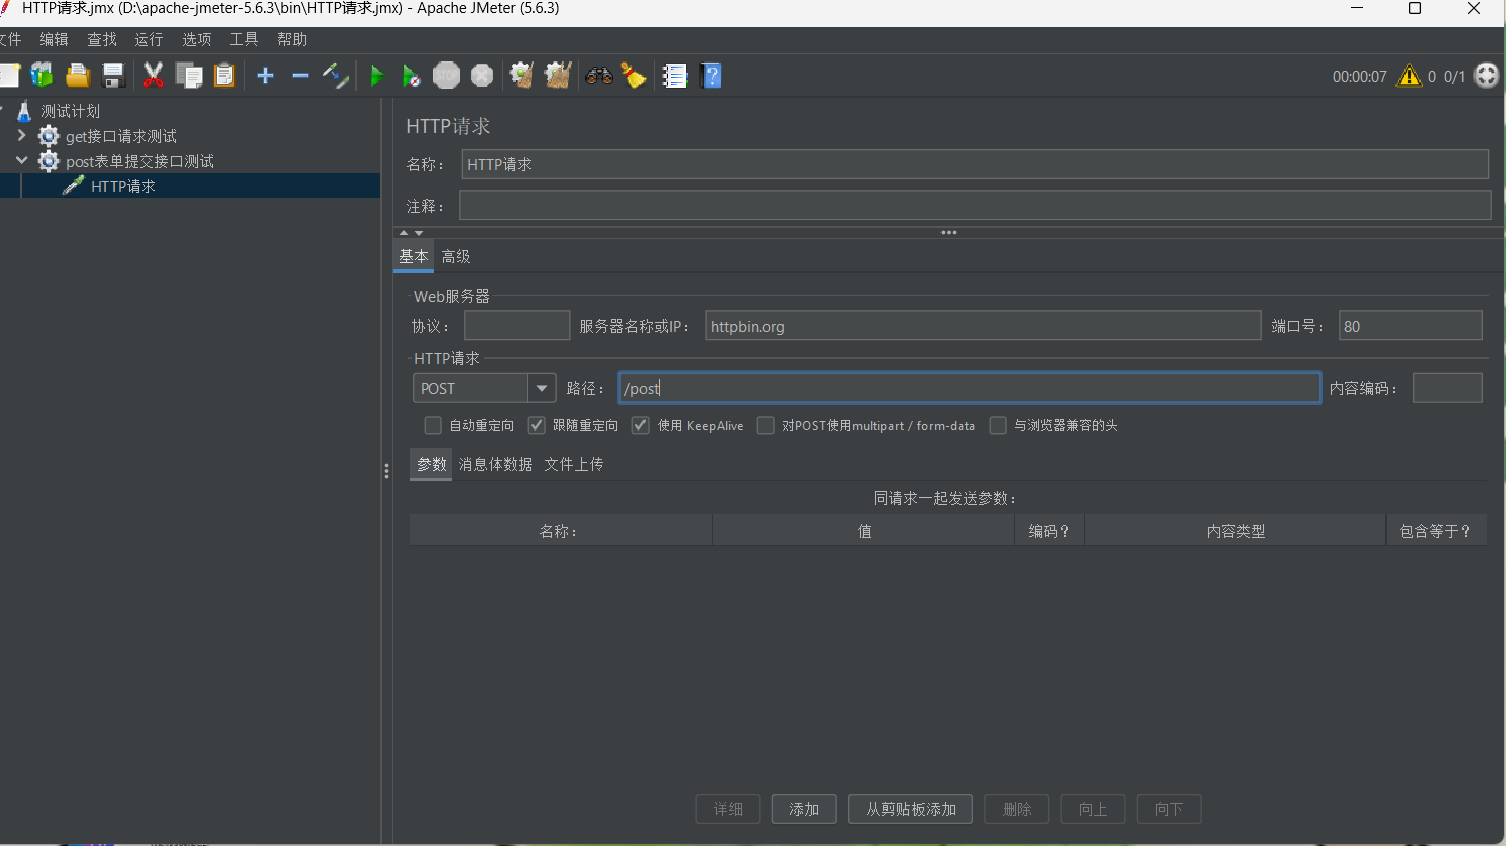Click the Toggle enable/disable icon
This screenshot has width=1506, height=846.
tap(335, 76)
